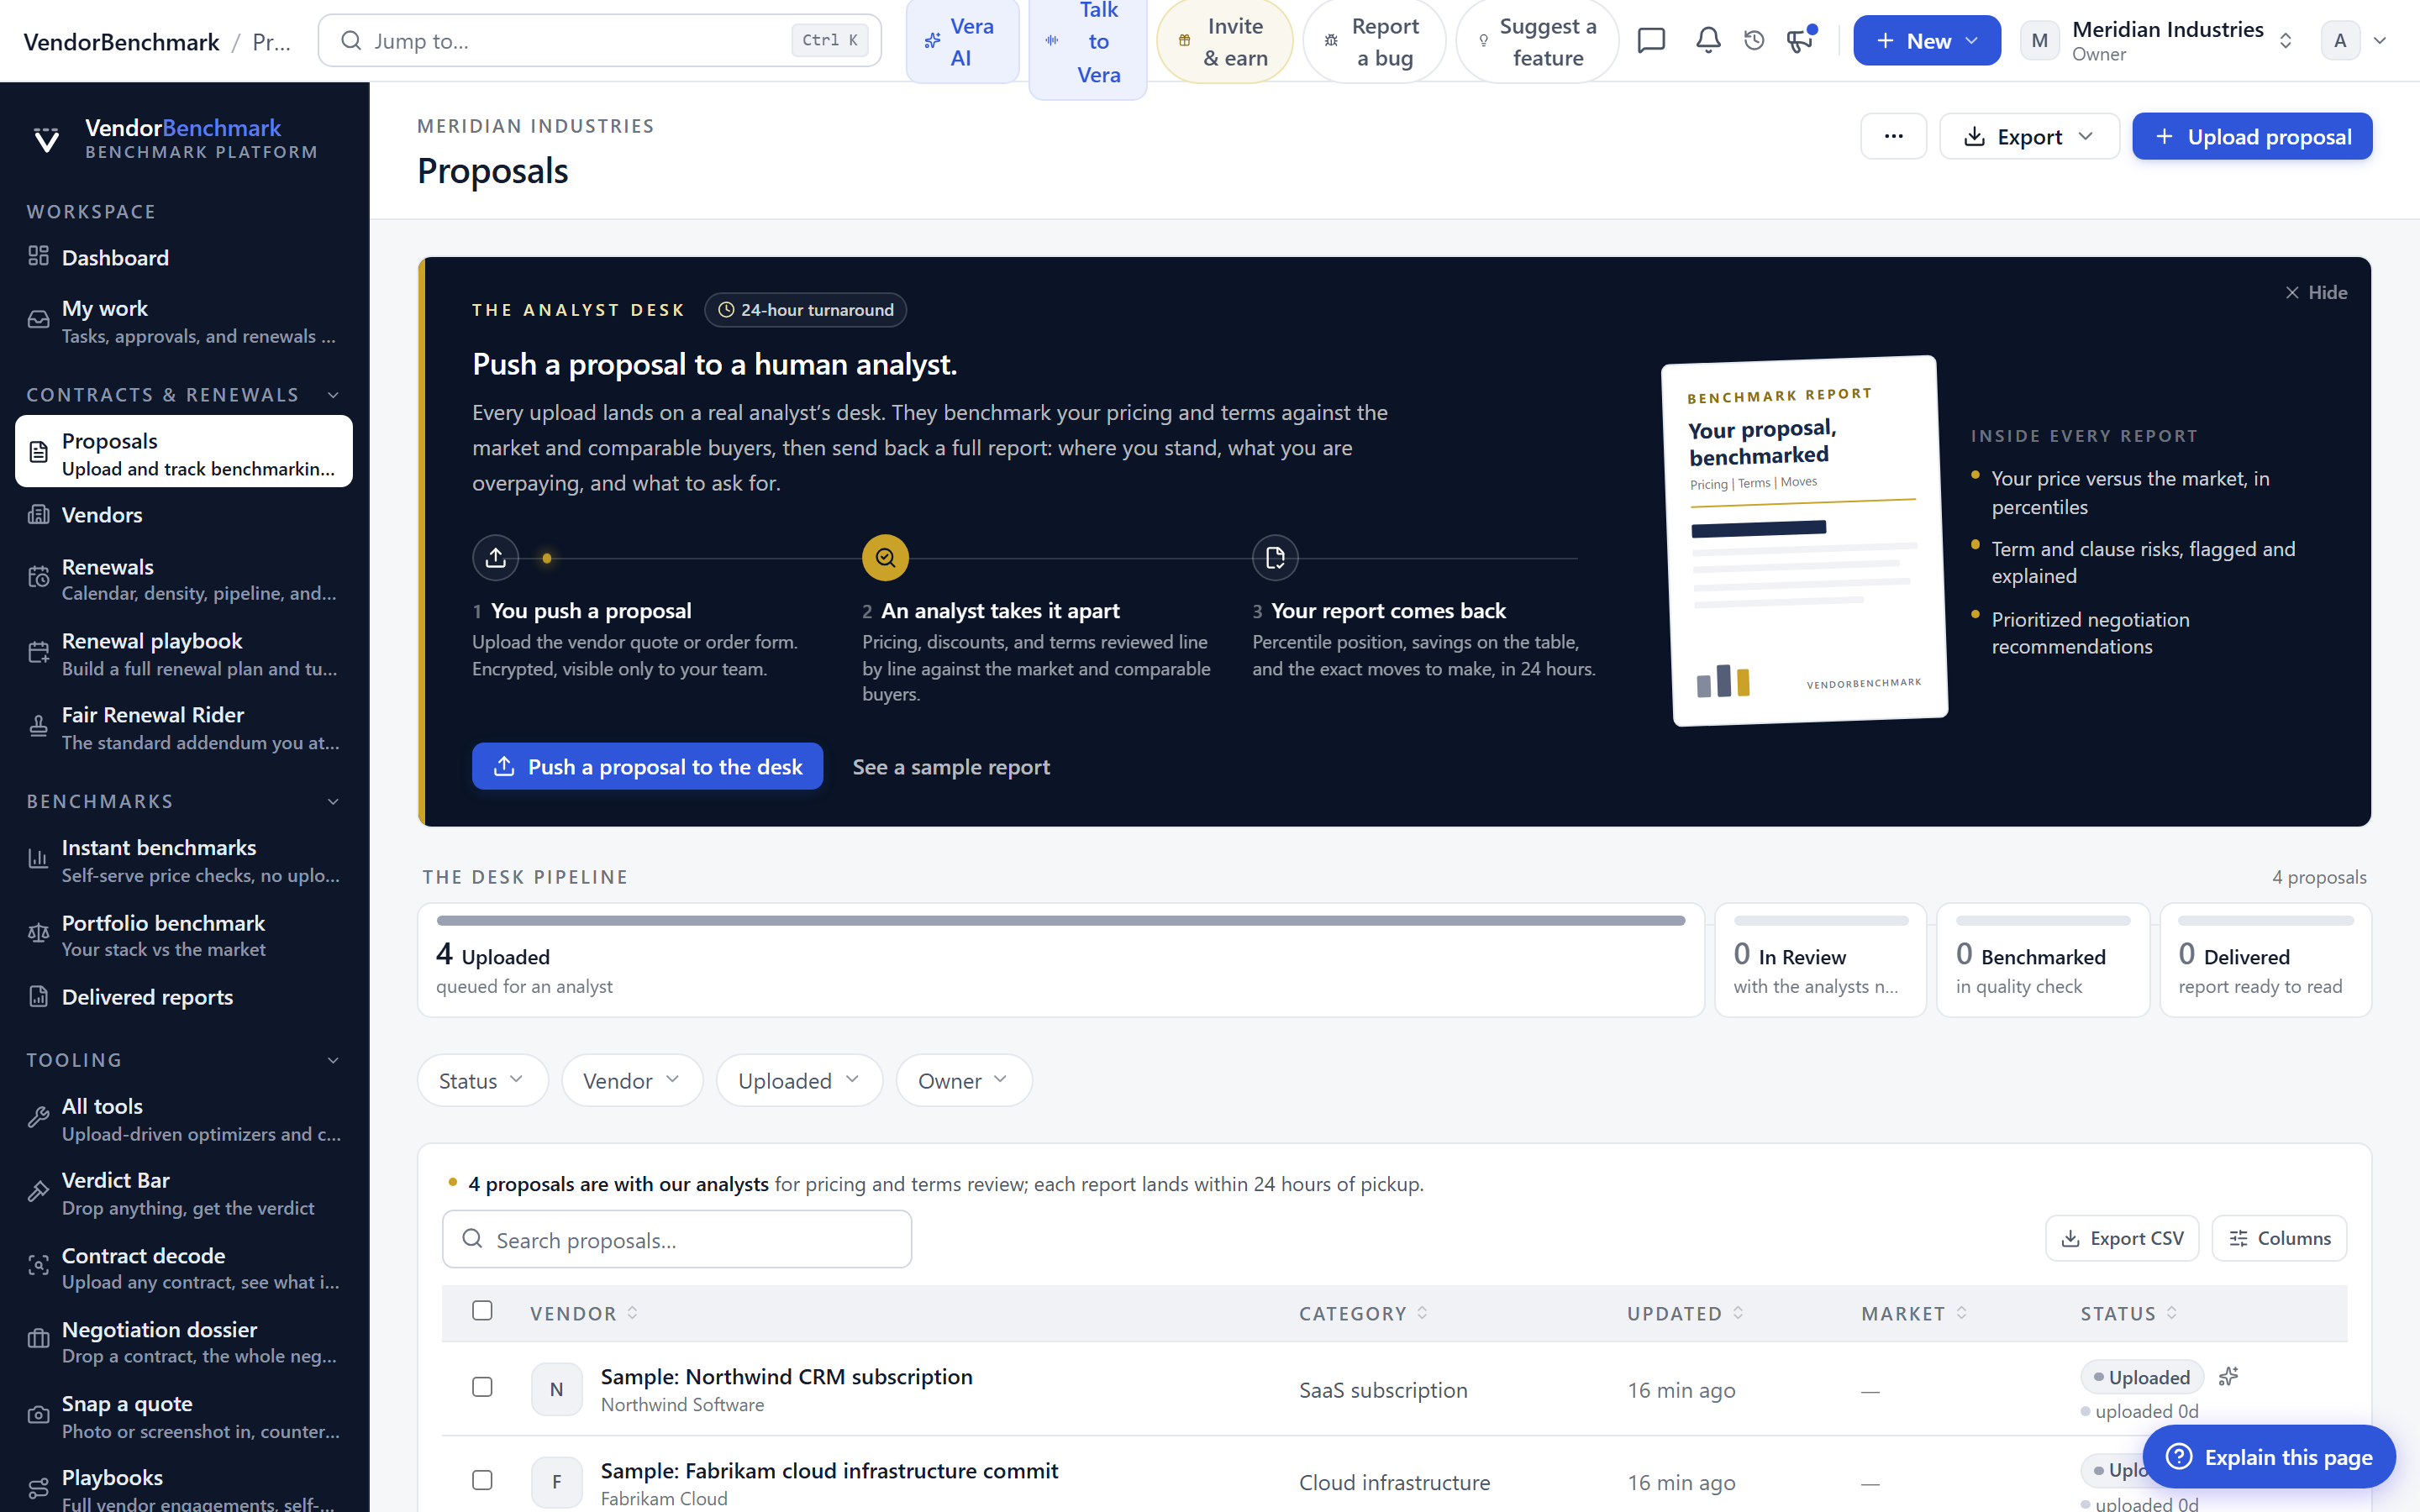The image size is (2420, 1512).
Task: Open See a sample report link
Action: (x=951, y=766)
